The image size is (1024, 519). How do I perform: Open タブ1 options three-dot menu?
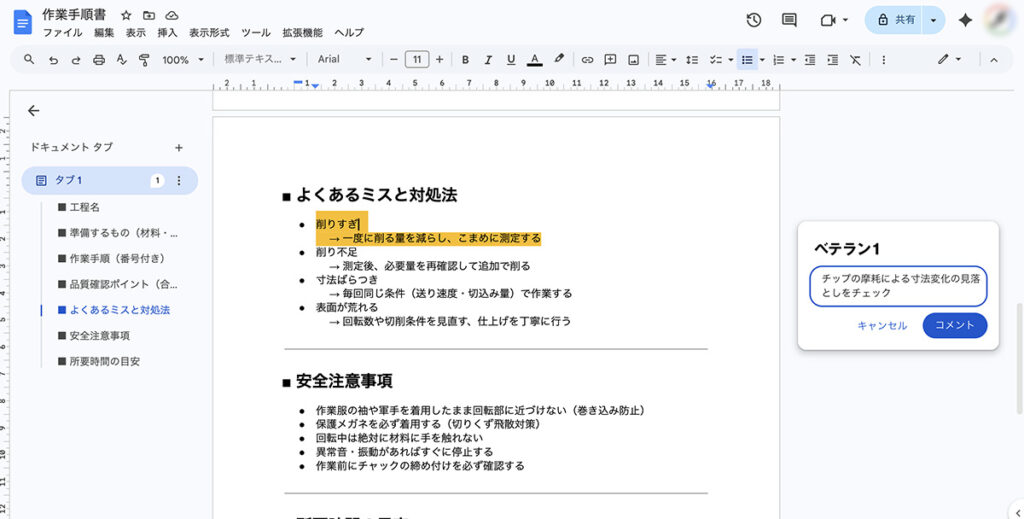pyautogui.click(x=179, y=180)
